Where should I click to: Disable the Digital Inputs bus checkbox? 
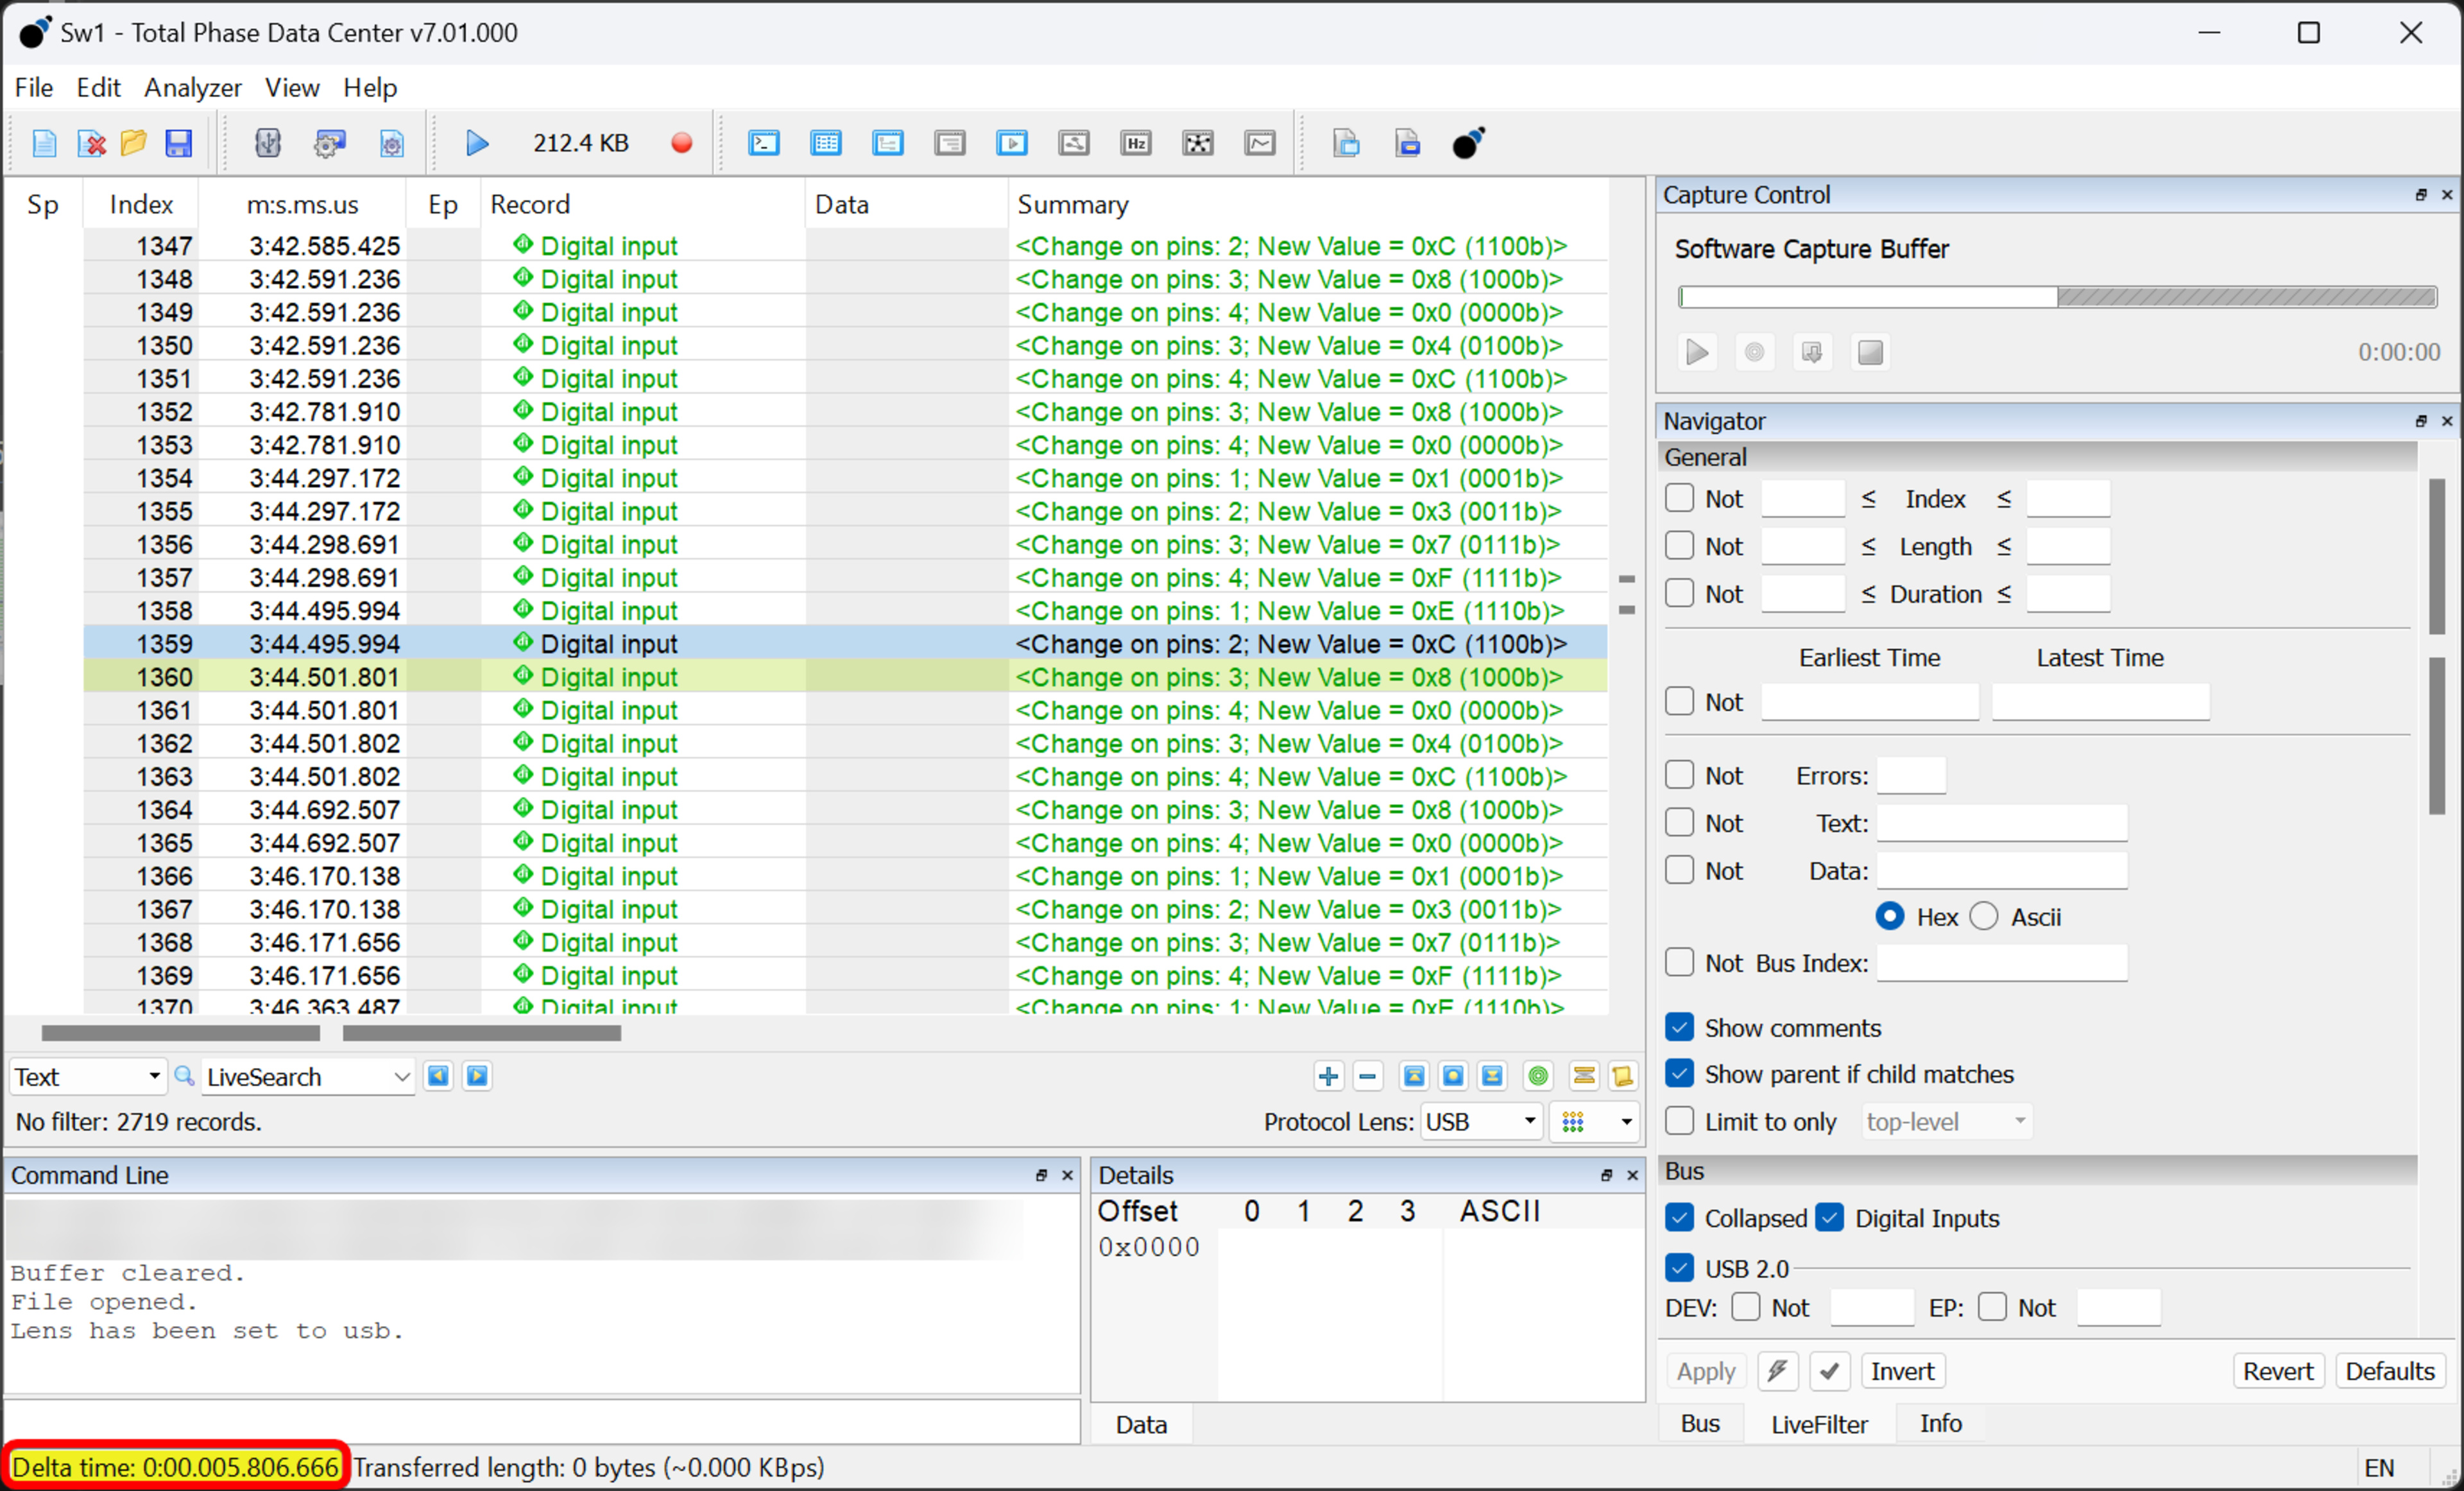tap(1830, 1218)
